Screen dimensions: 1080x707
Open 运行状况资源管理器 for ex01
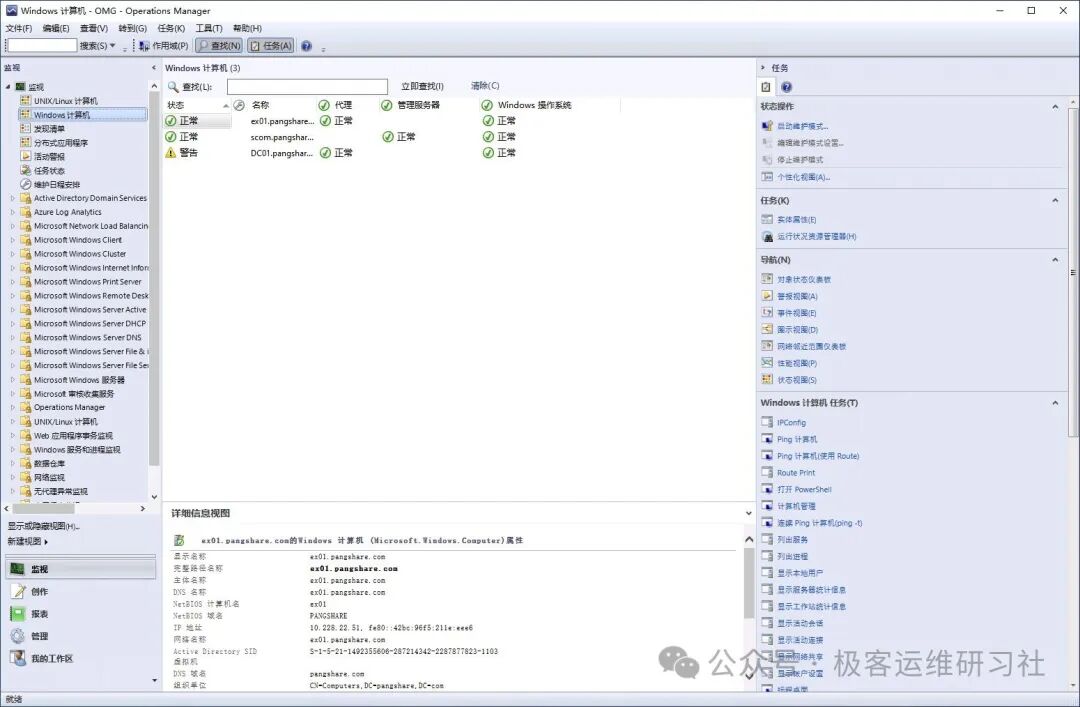816,237
